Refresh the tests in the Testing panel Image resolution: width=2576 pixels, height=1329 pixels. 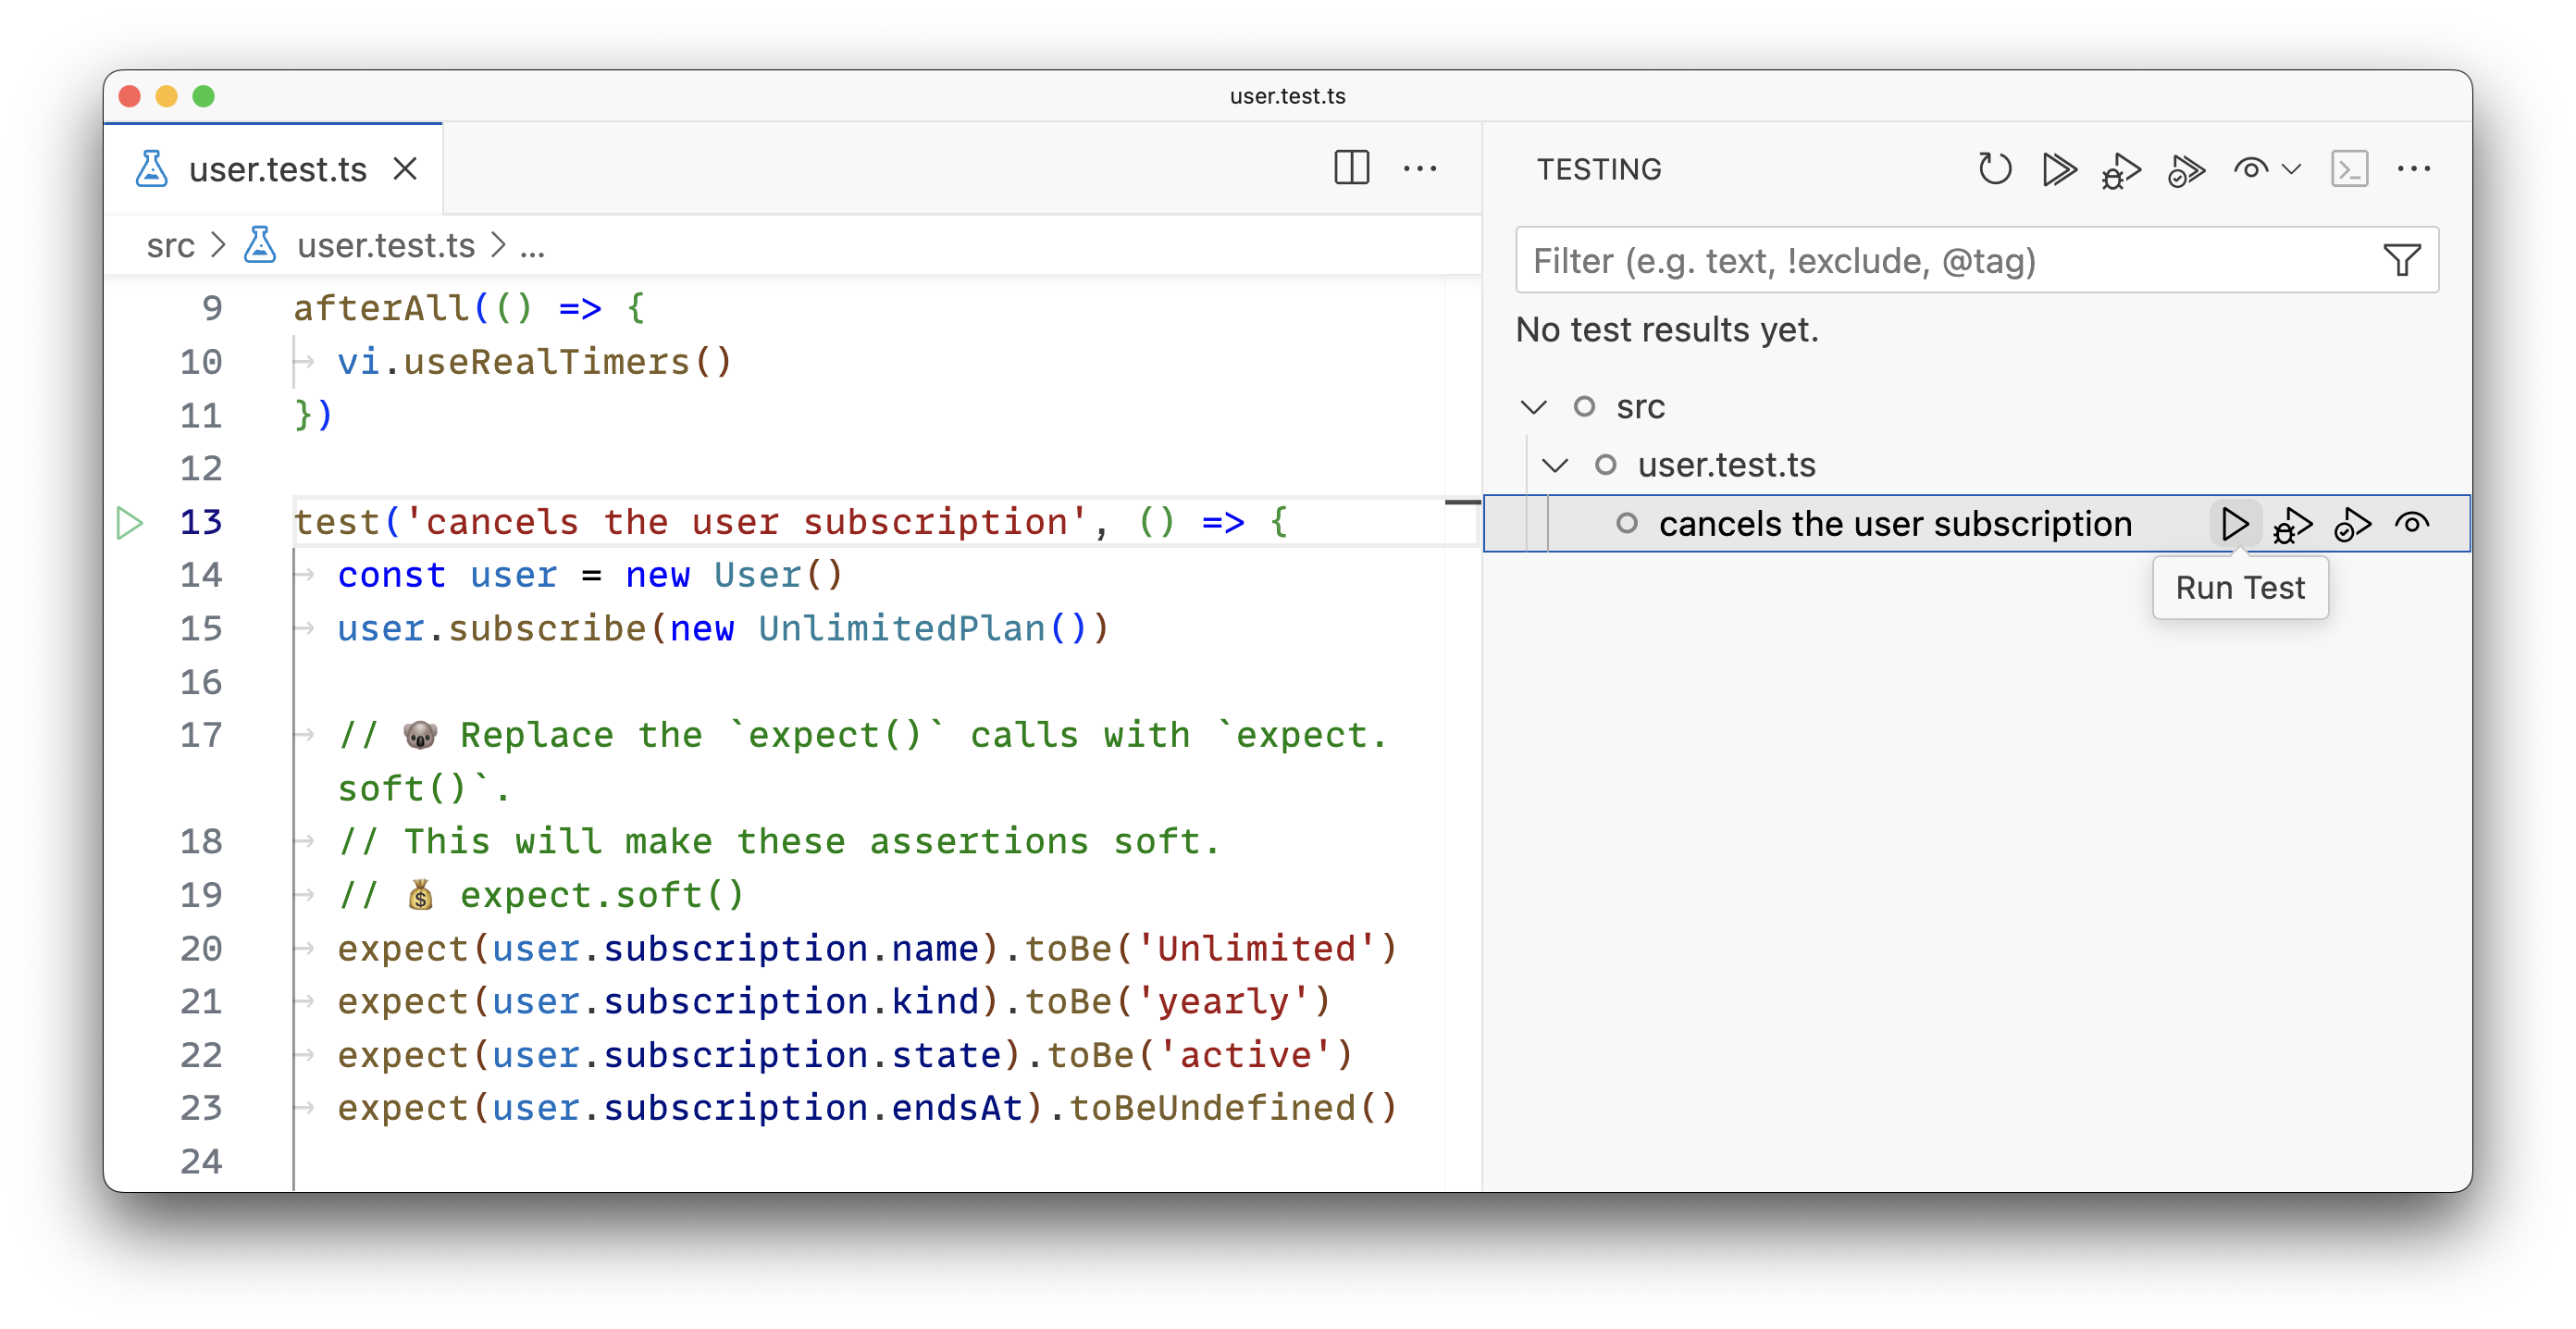pos(1996,169)
